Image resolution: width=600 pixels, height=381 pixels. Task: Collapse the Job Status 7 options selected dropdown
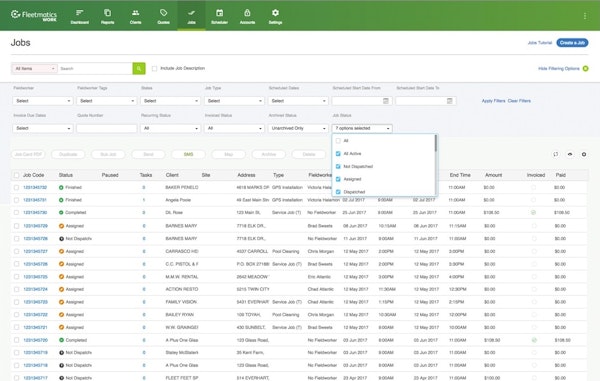[x=362, y=128]
